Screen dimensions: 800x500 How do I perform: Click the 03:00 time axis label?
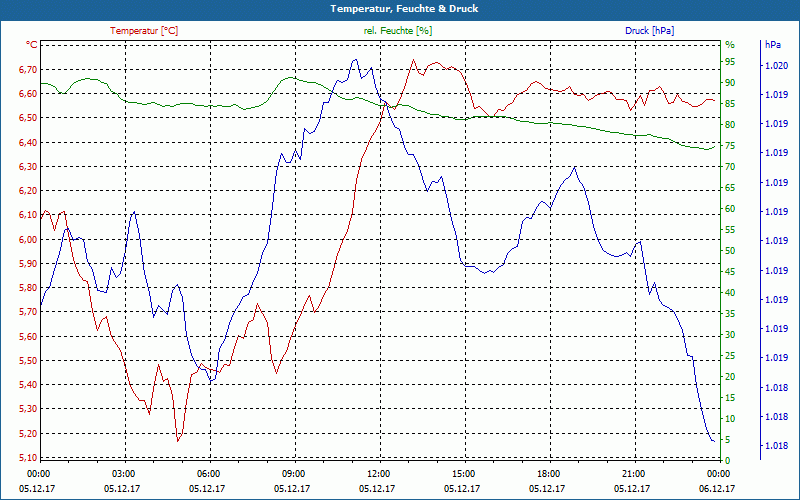pos(123,473)
